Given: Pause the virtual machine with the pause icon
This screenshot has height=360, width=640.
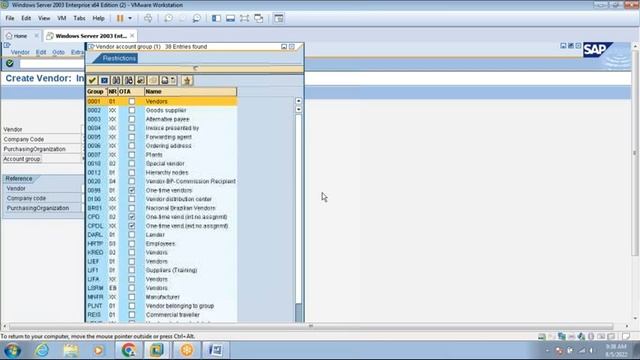Looking at the screenshot, I should [x=120, y=18].
